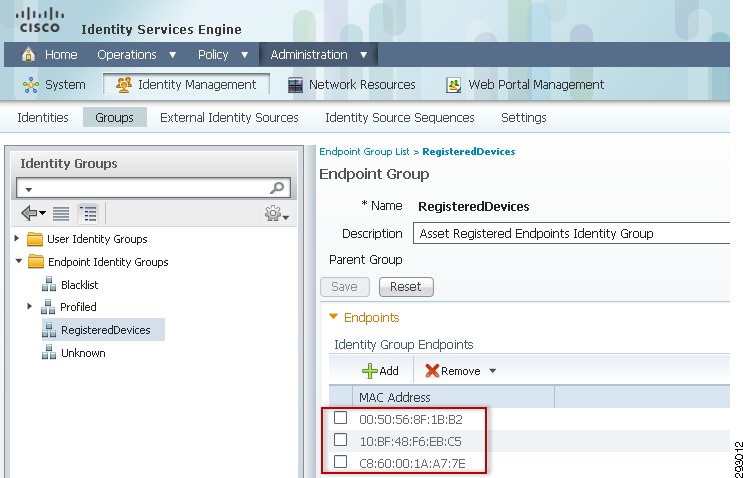Open the Policy dropdown arrow
Screen dimensions: 743x478
(x=245, y=55)
